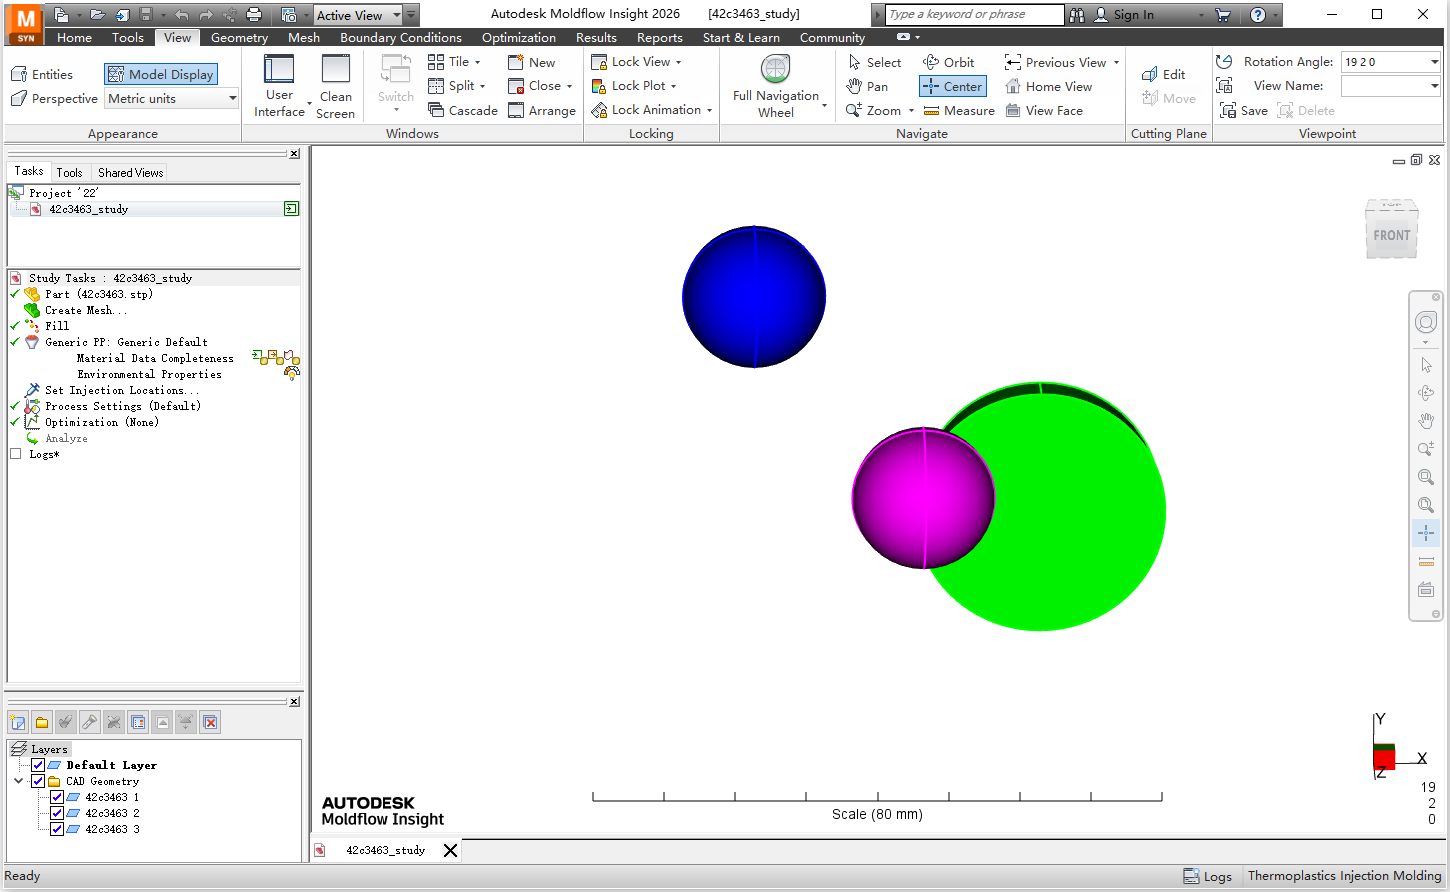1450x892 pixels.
Task: Click New Layer icon in layers toolbar
Action: pyautogui.click(x=18, y=722)
